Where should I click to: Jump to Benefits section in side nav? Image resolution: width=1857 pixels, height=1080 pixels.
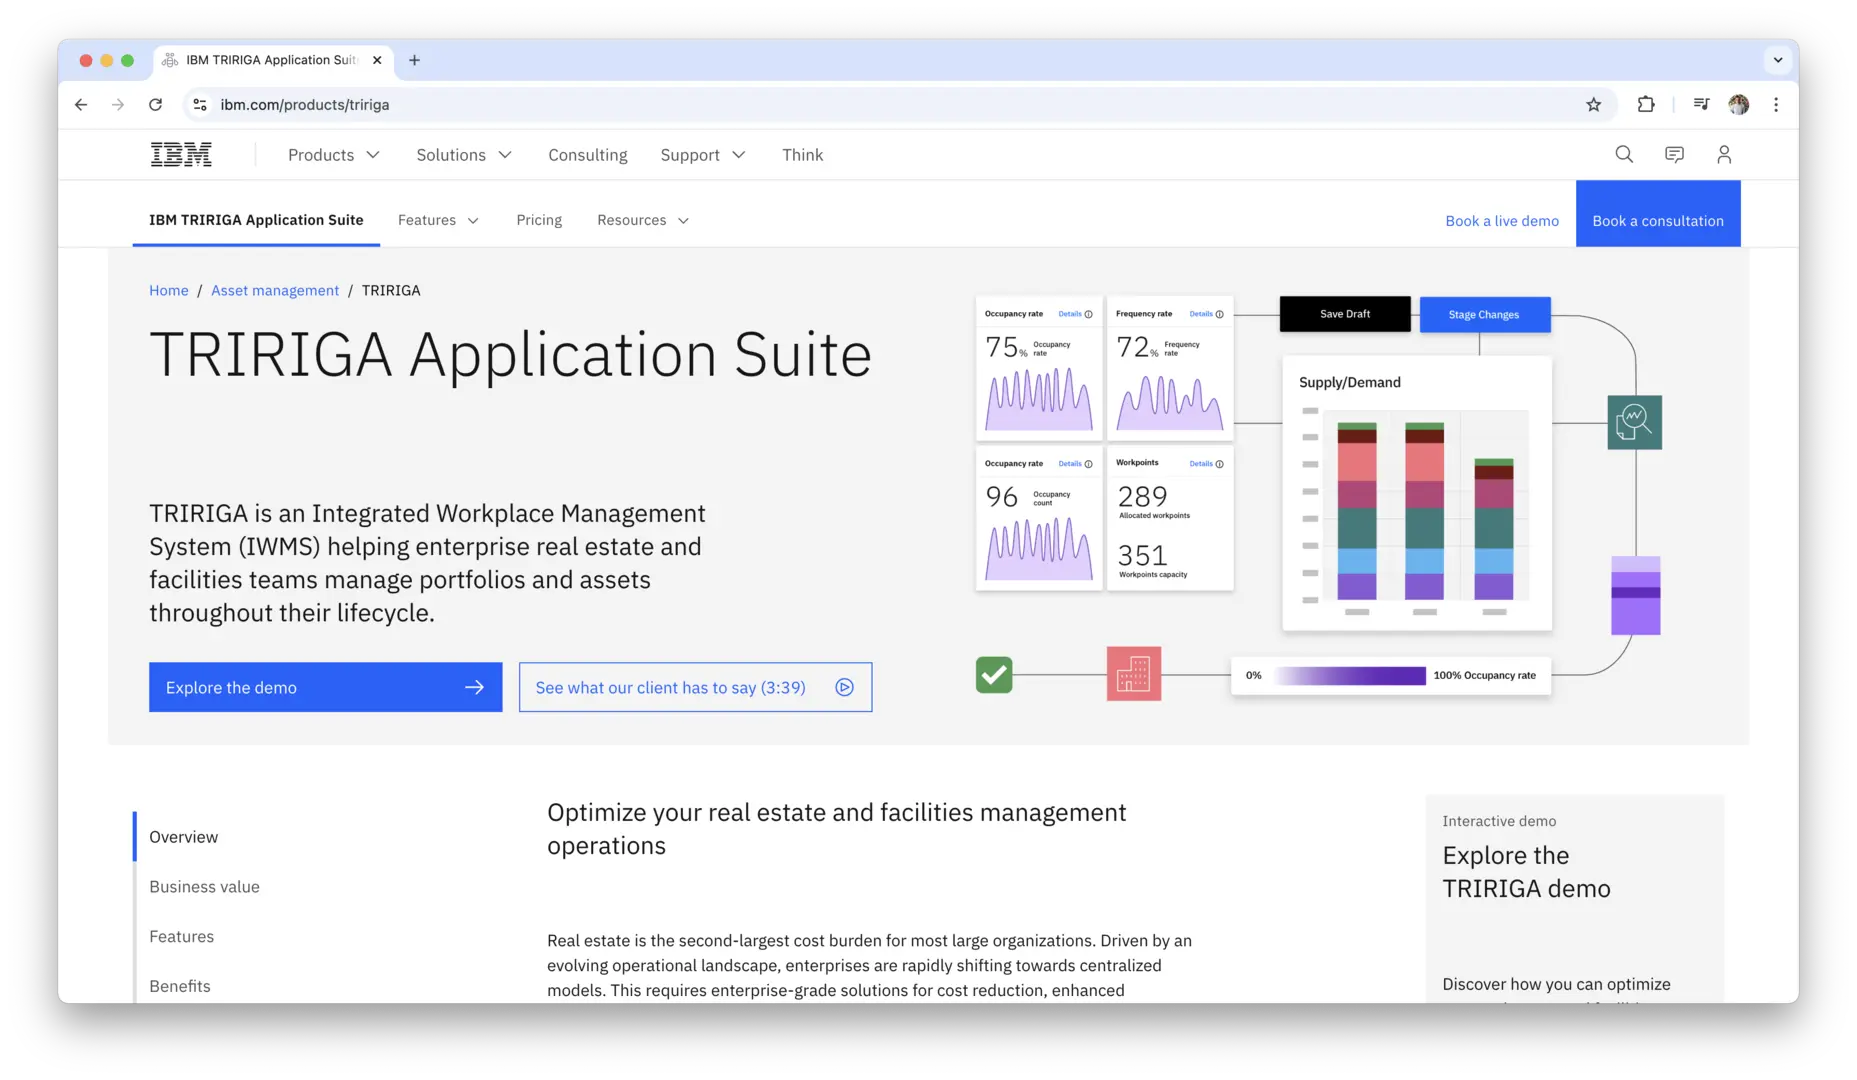click(x=180, y=986)
